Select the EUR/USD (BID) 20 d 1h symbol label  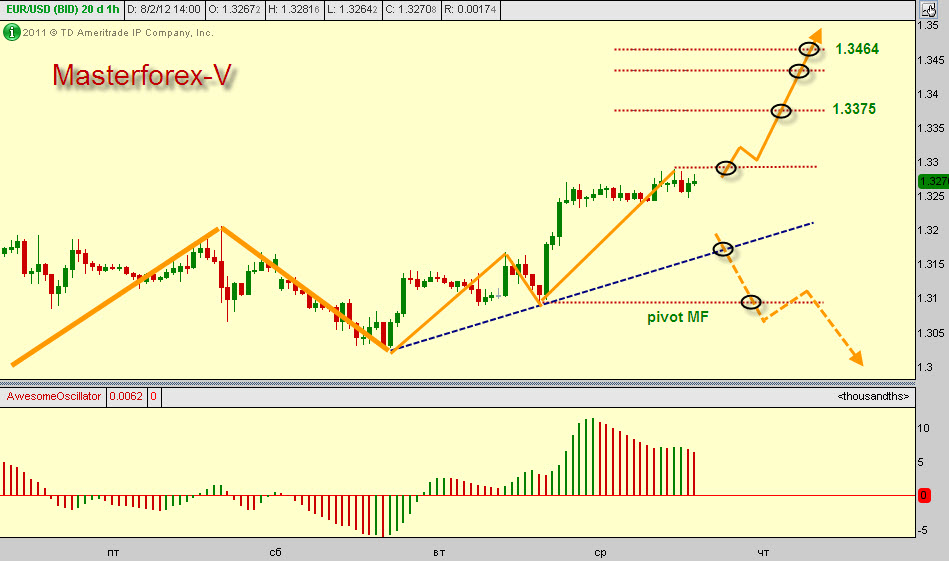(60, 9)
